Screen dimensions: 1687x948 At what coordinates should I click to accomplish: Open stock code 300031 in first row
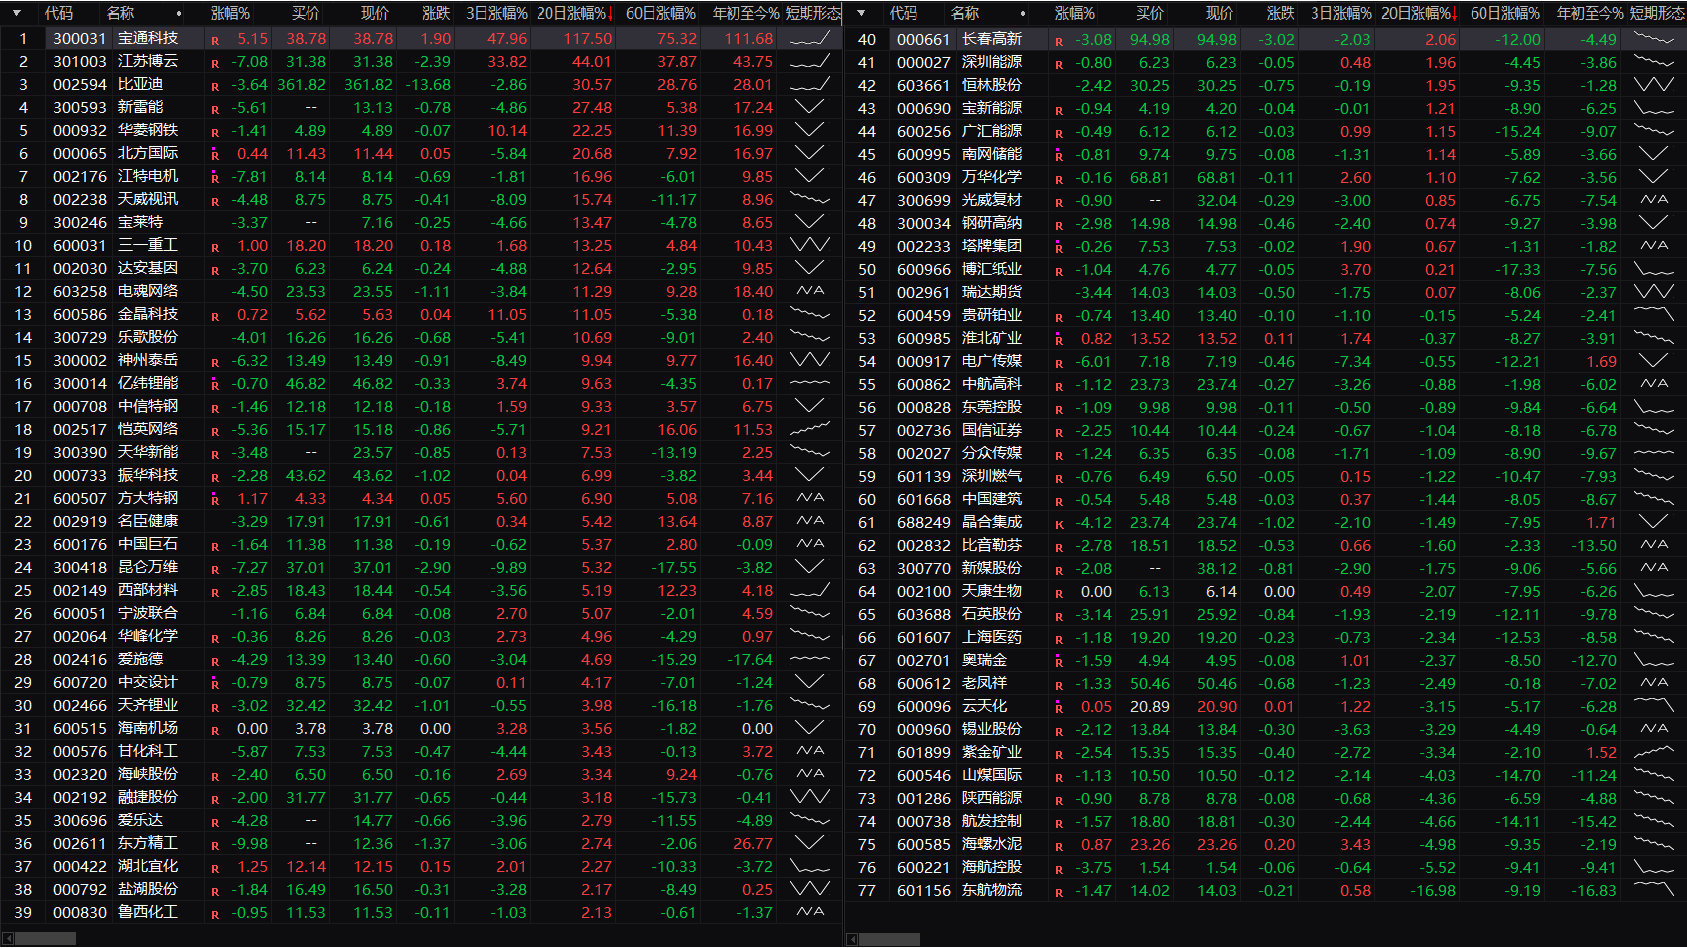pos(79,38)
